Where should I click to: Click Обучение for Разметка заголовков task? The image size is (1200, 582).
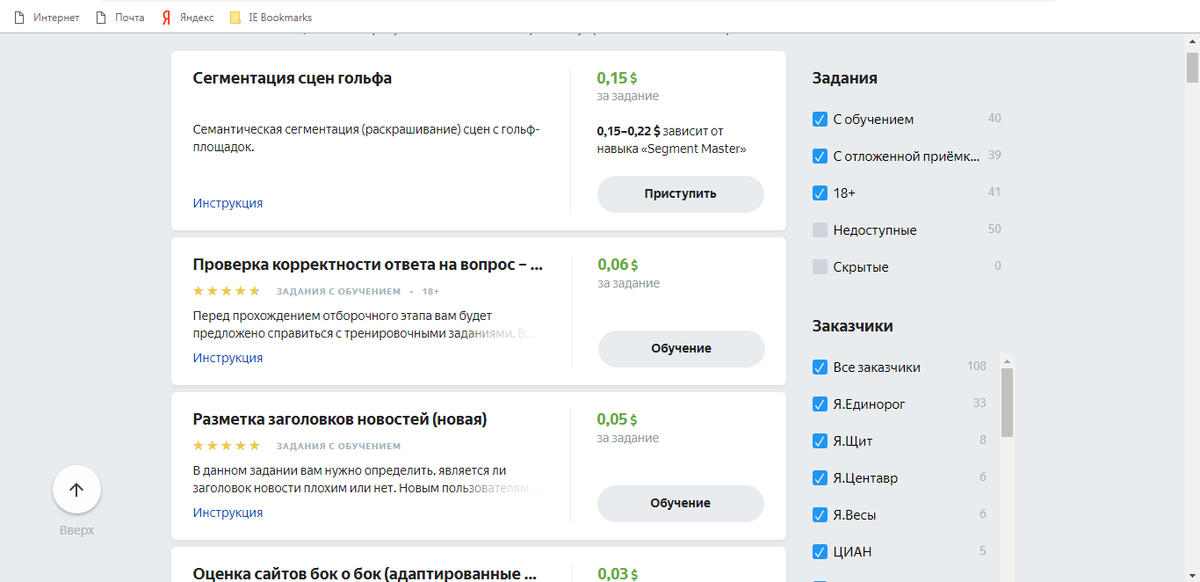coord(681,503)
